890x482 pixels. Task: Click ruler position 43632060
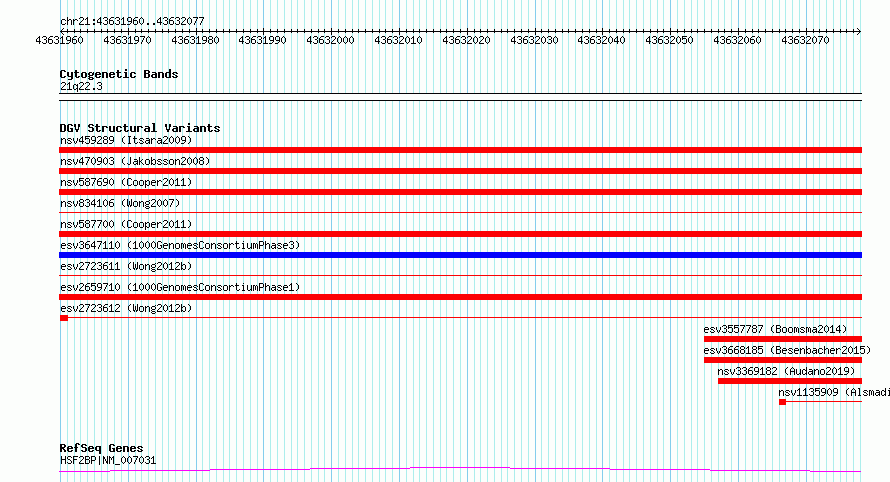[737, 40]
